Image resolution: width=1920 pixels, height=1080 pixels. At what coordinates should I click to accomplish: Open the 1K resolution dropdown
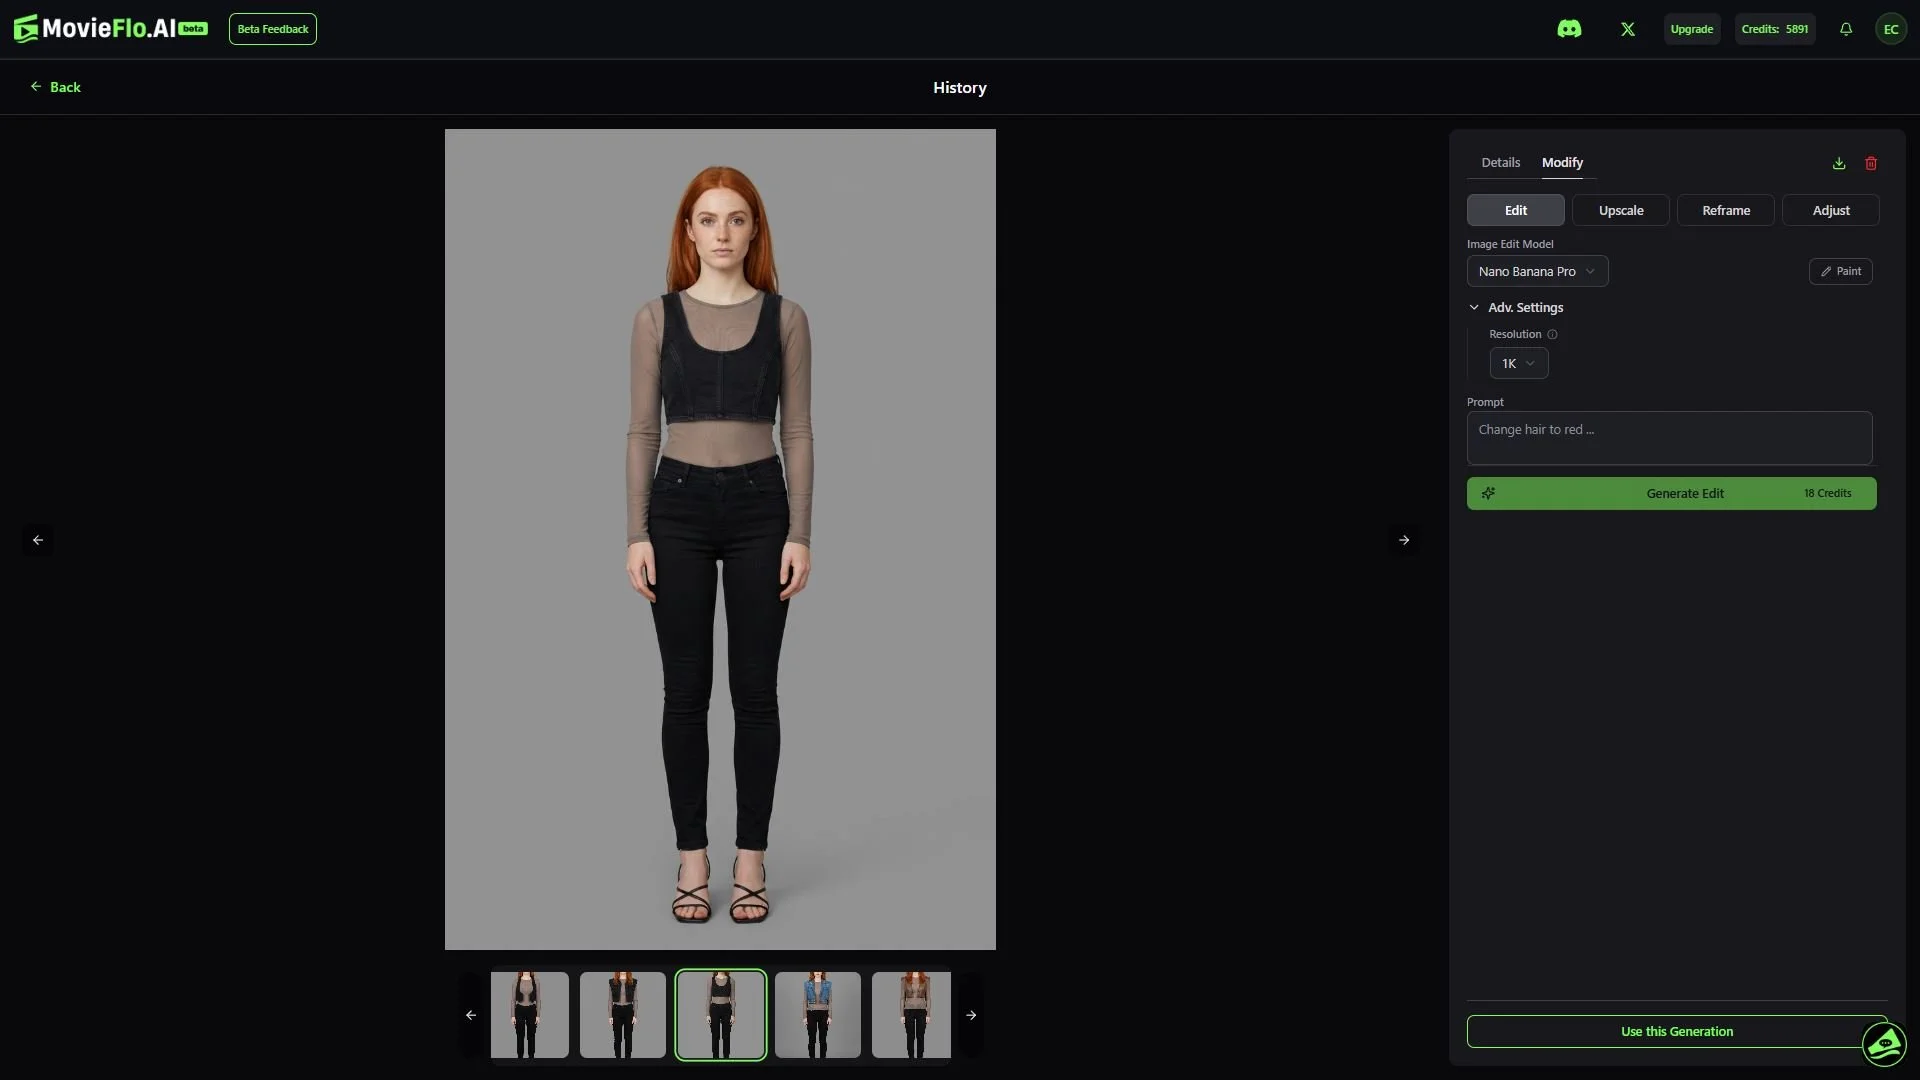(x=1518, y=363)
